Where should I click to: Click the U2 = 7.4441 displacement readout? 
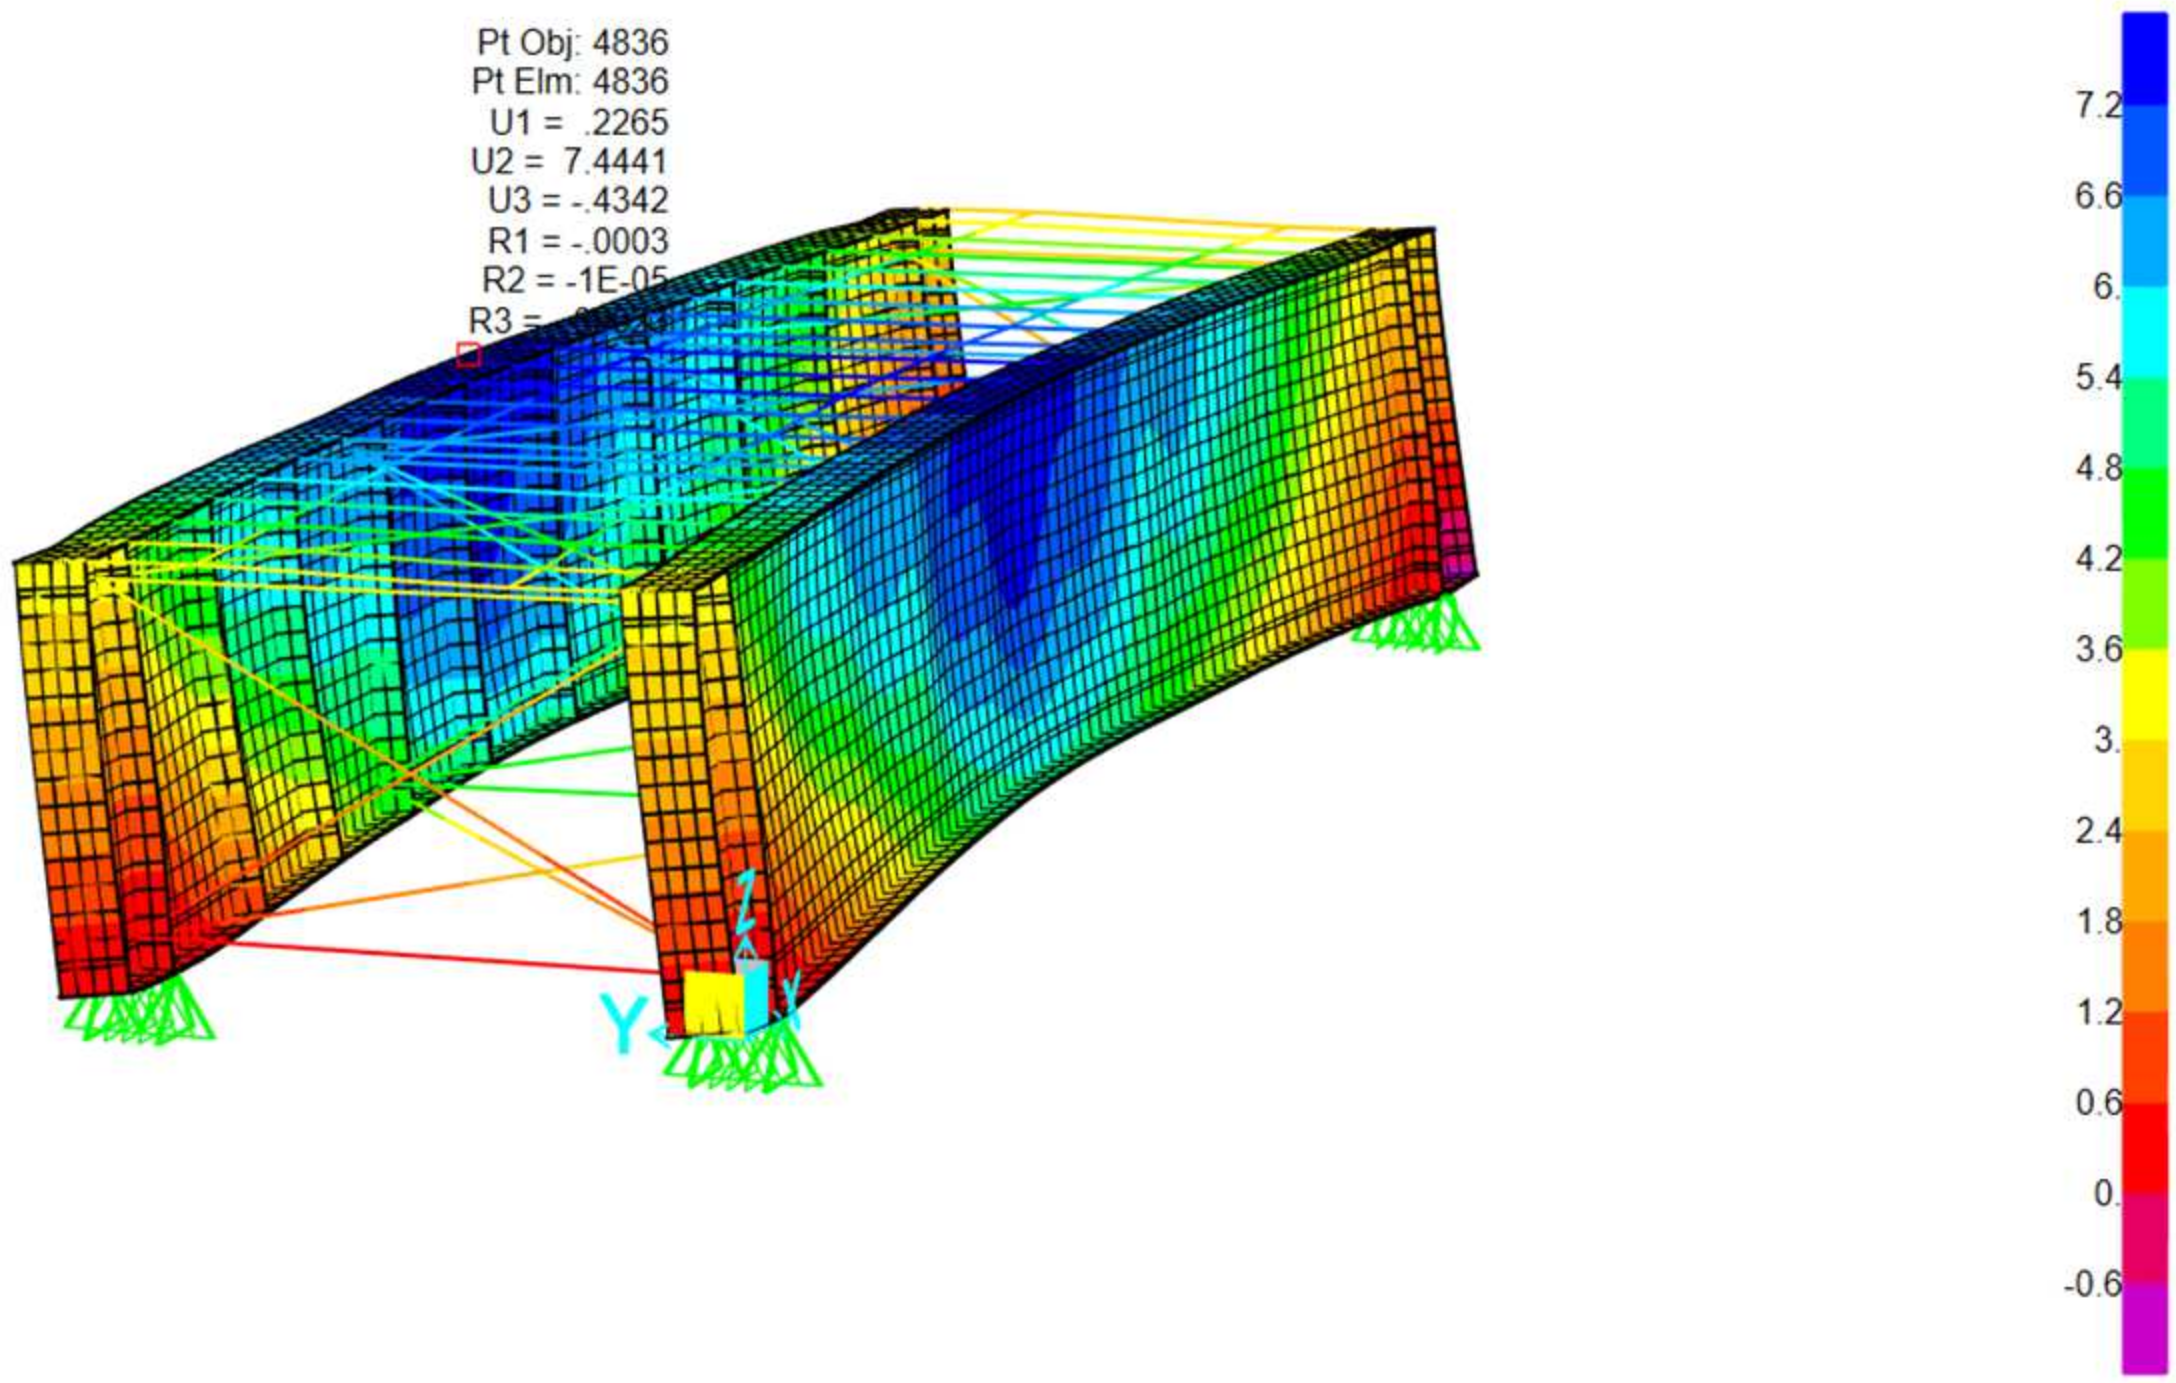click(x=568, y=161)
